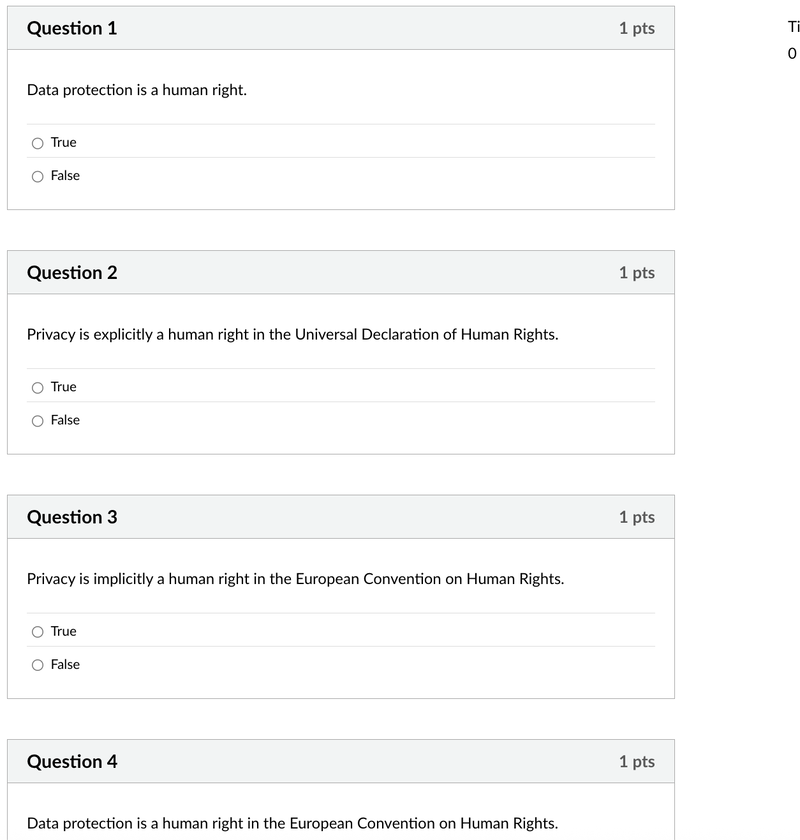Select True radio button for Question 1

[x=38, y=143]
